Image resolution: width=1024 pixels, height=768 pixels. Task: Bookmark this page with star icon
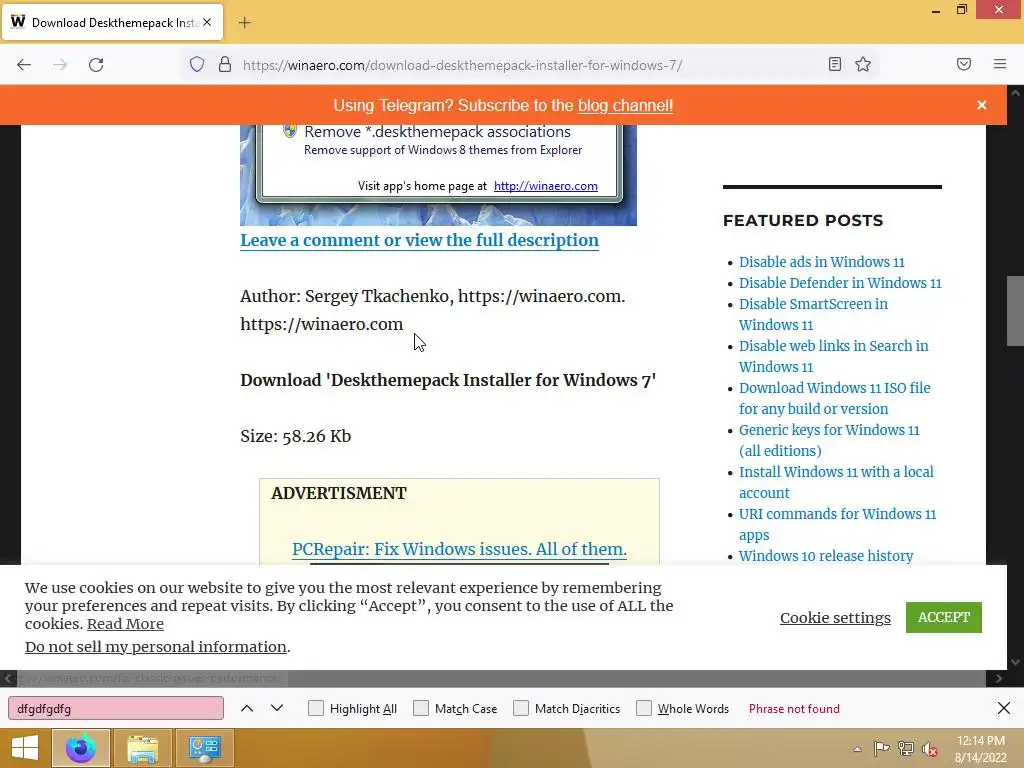(863, 64)
